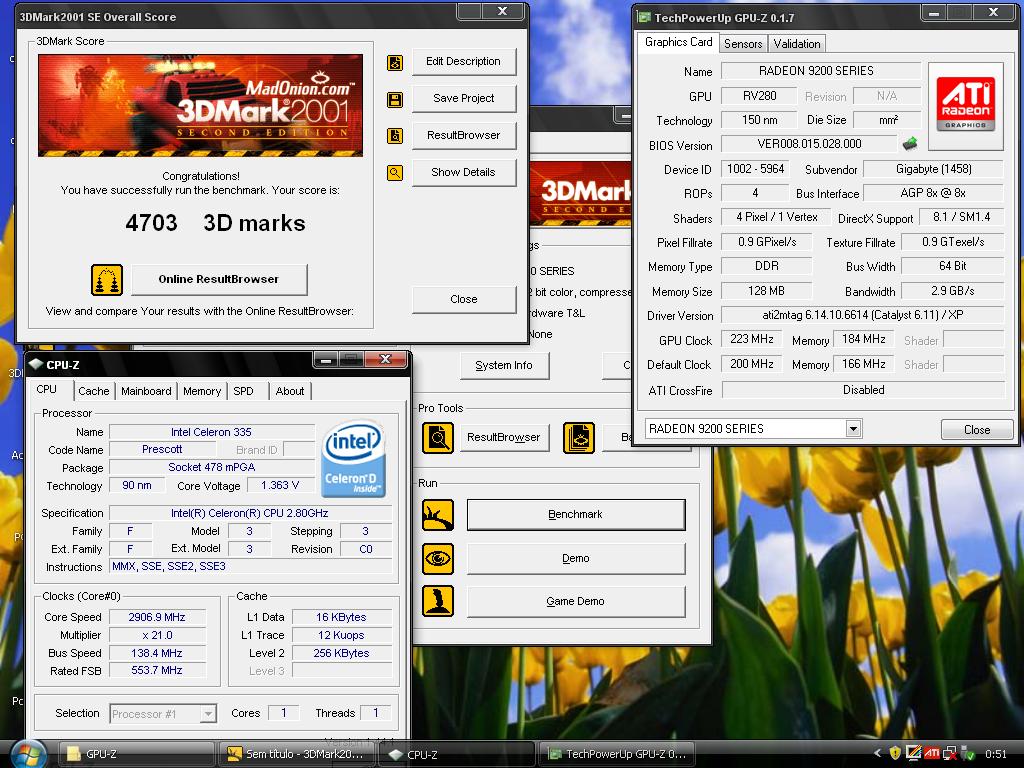
Task: Click the Core Speed value 2906.9 MHz
Action: point(157,617)
